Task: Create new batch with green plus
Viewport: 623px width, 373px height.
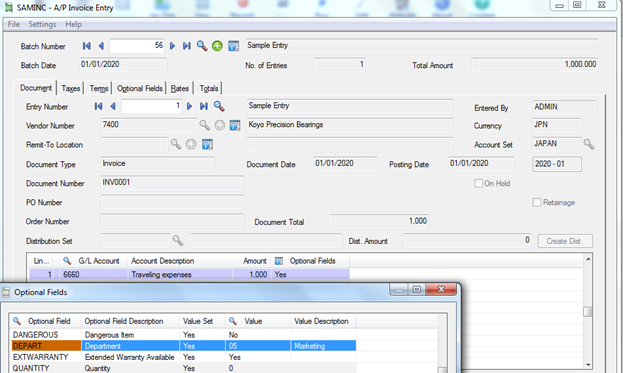Action: 217,46
